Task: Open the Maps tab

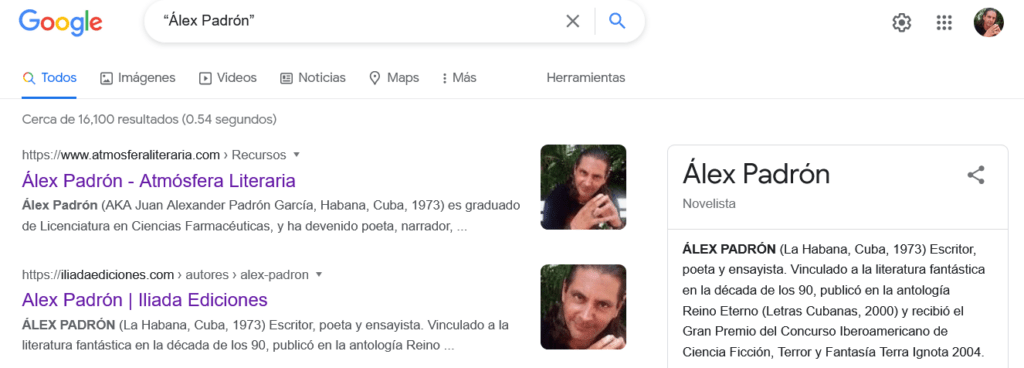Action: (394, 78)
